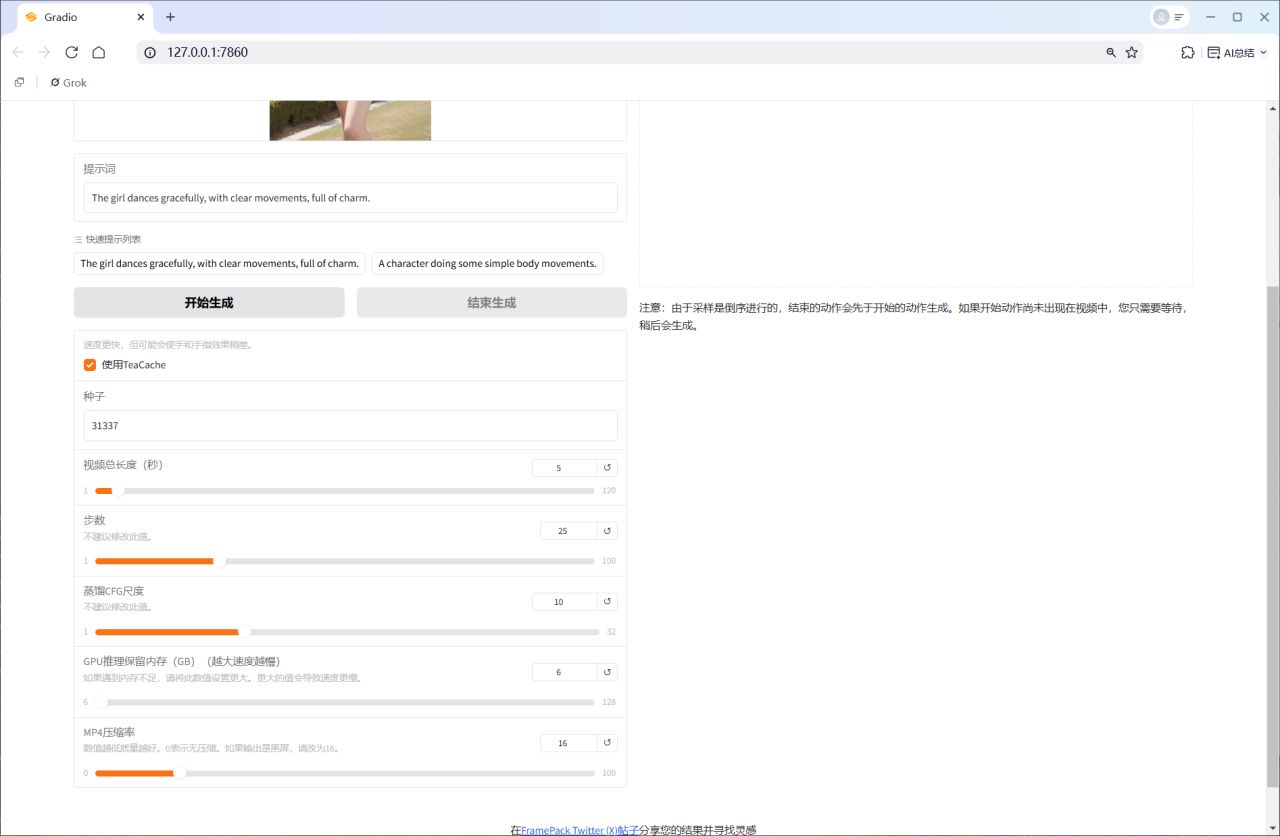
Task: Adjust the GPU推理保留内存 slider
Action: tap(344, 702)
